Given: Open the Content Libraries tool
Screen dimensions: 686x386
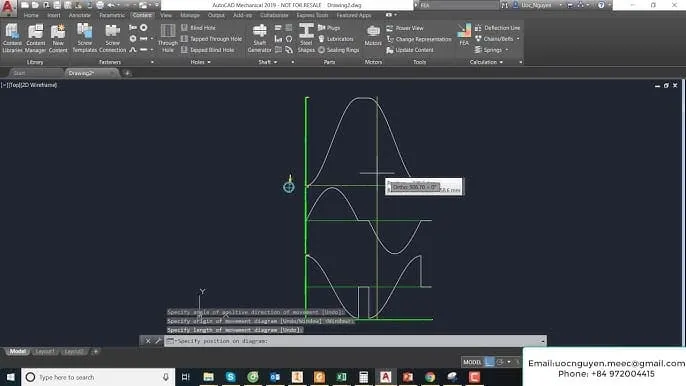Looking at the screenshot, I should (x=12, y=39).
